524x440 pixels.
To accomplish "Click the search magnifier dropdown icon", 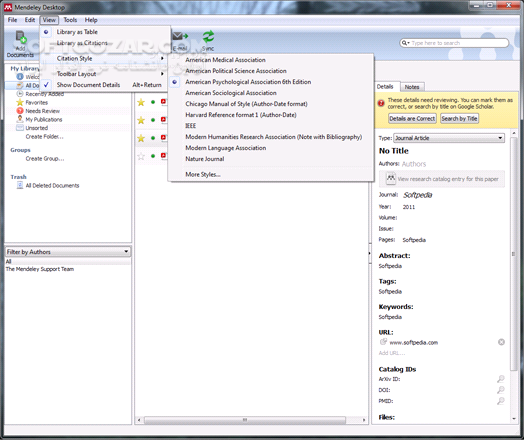I will click(x=405, y=43).
